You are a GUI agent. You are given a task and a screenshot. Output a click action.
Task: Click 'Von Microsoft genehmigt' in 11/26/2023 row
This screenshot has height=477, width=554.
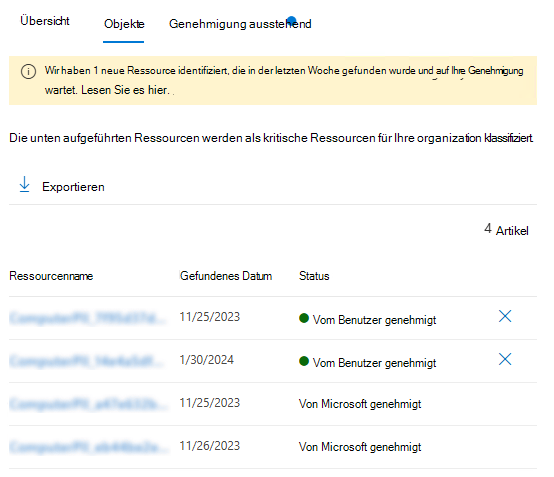point(360,447)
